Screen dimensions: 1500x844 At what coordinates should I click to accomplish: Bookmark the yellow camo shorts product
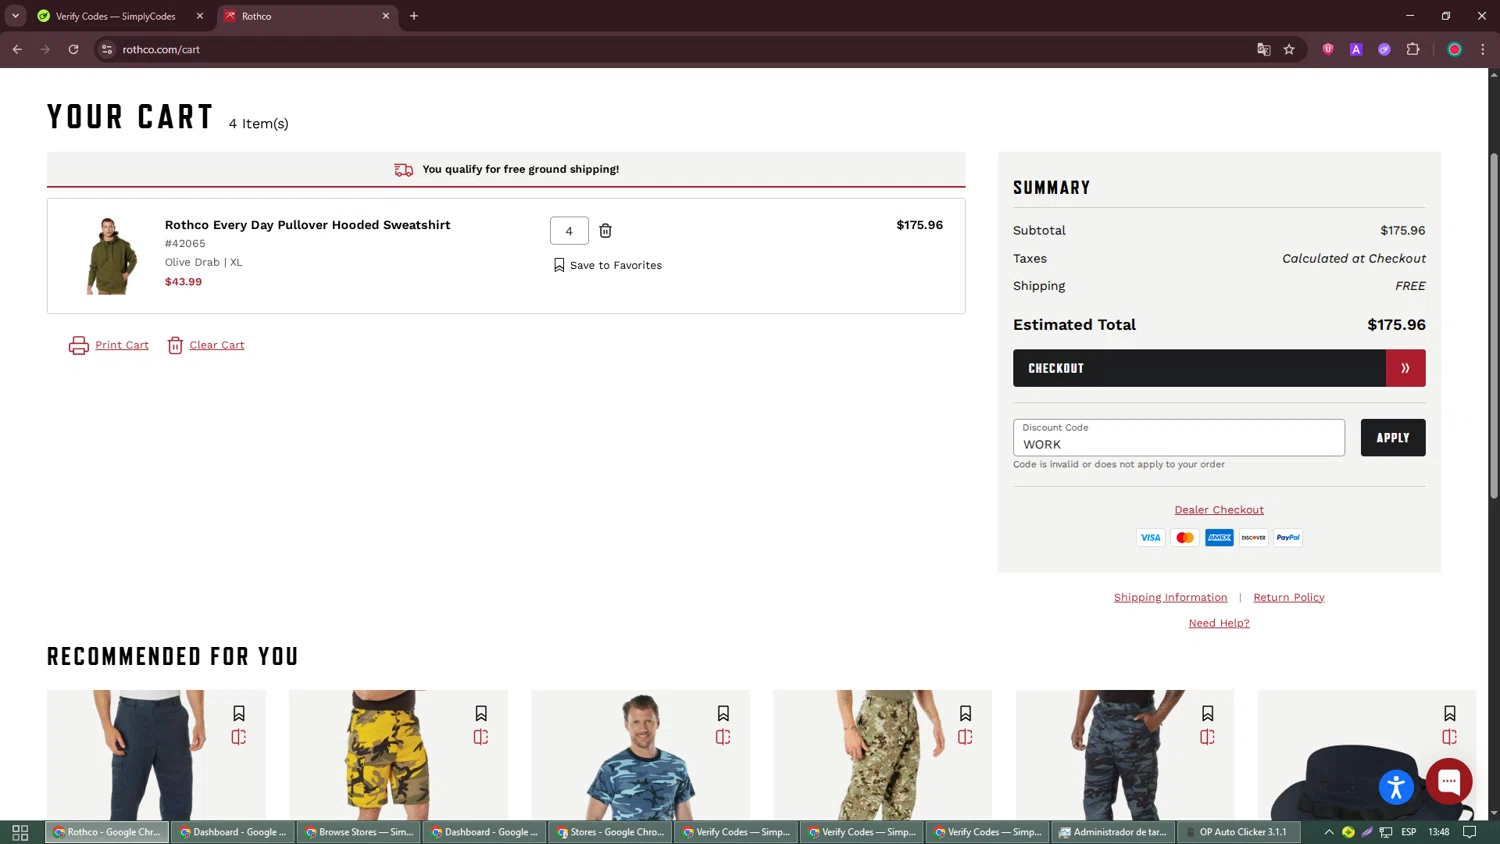481,713
